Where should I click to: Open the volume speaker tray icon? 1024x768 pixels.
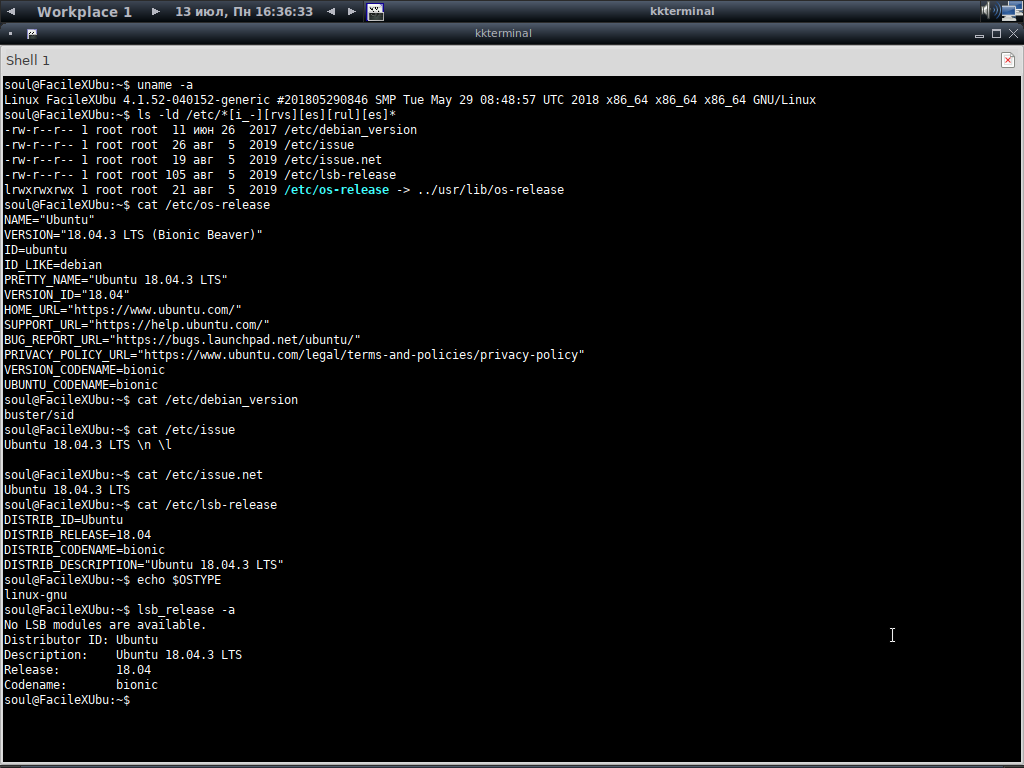point(989,10)
